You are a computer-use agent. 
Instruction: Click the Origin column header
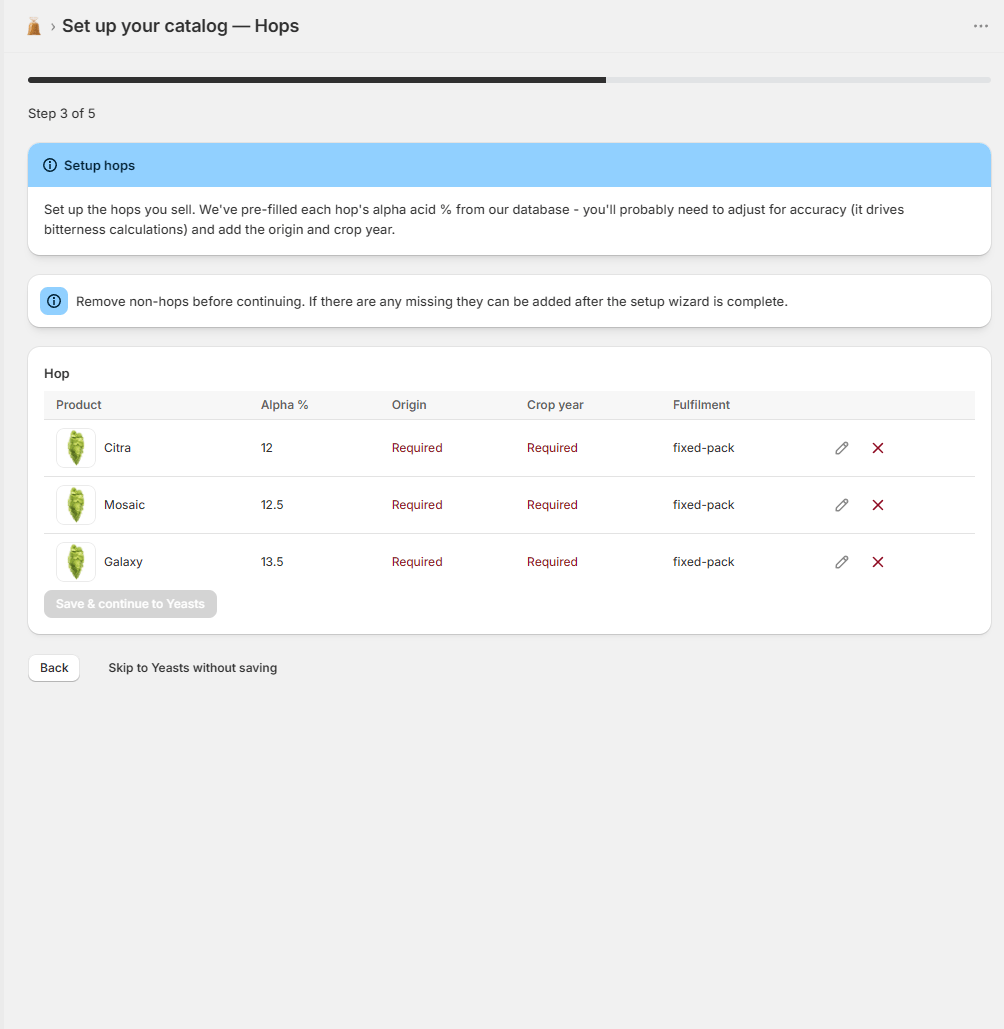tap(409, 405)
